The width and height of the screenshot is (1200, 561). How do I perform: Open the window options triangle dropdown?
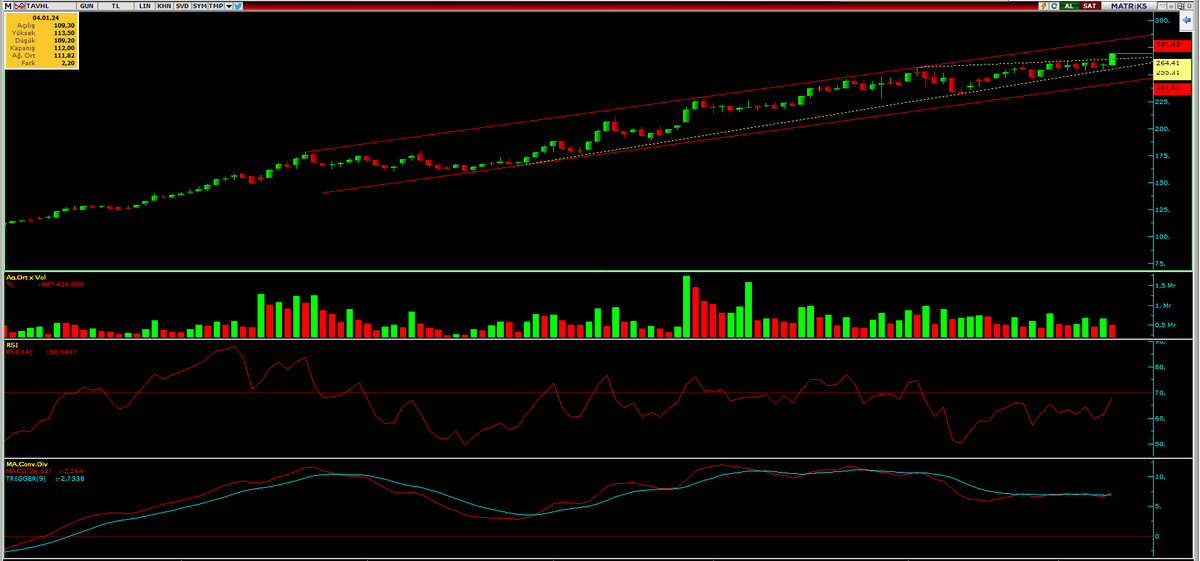1162,6
